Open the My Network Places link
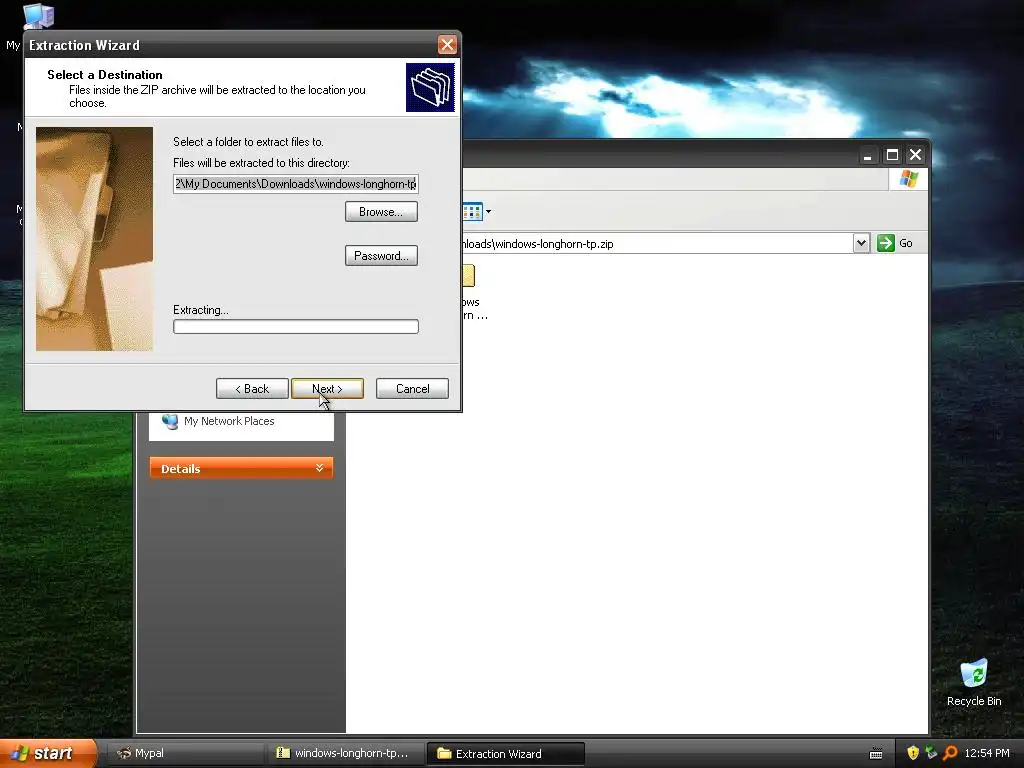 pyautogui.click(x=229, y=421)
